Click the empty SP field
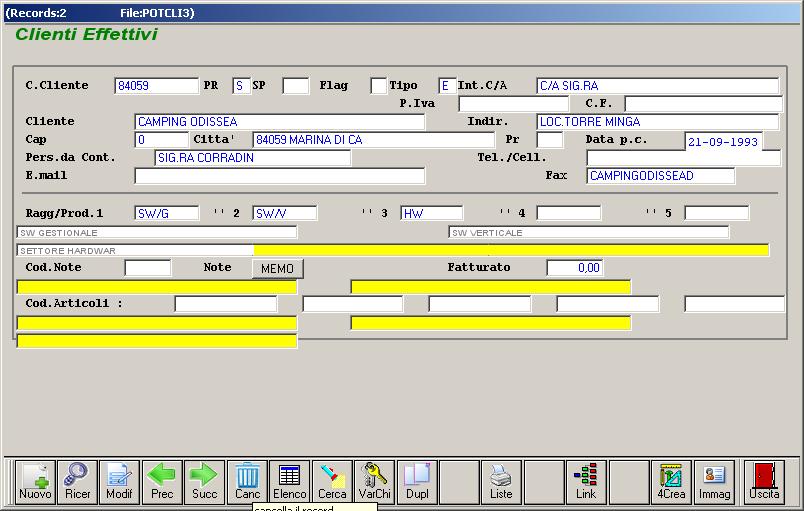Screen dimensions: 804x511 point(296,86)
